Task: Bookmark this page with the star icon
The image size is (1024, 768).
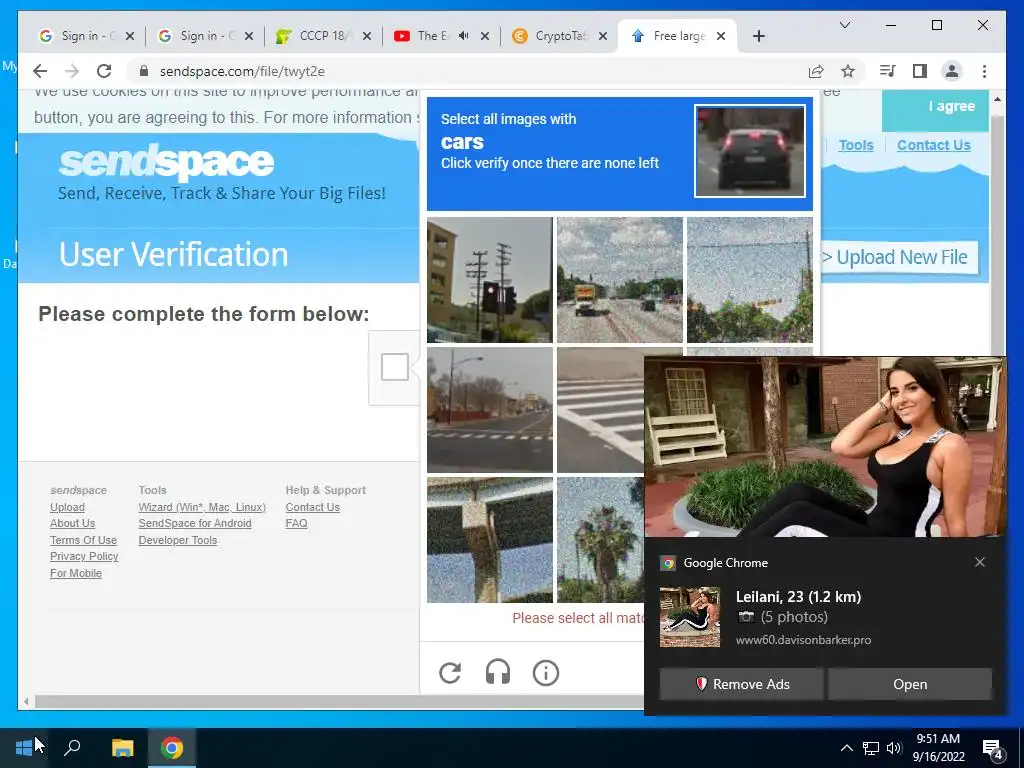Action: pyautogui.click(x=848, y=71)
